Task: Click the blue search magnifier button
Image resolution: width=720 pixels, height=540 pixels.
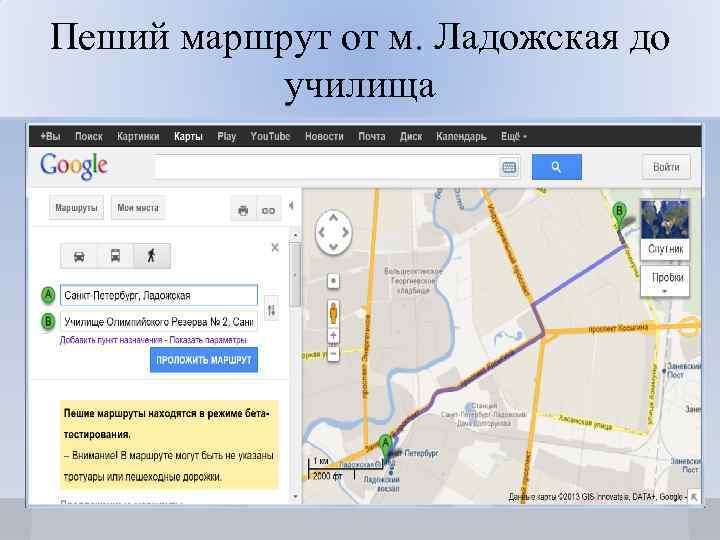Action: pos(557,167)
